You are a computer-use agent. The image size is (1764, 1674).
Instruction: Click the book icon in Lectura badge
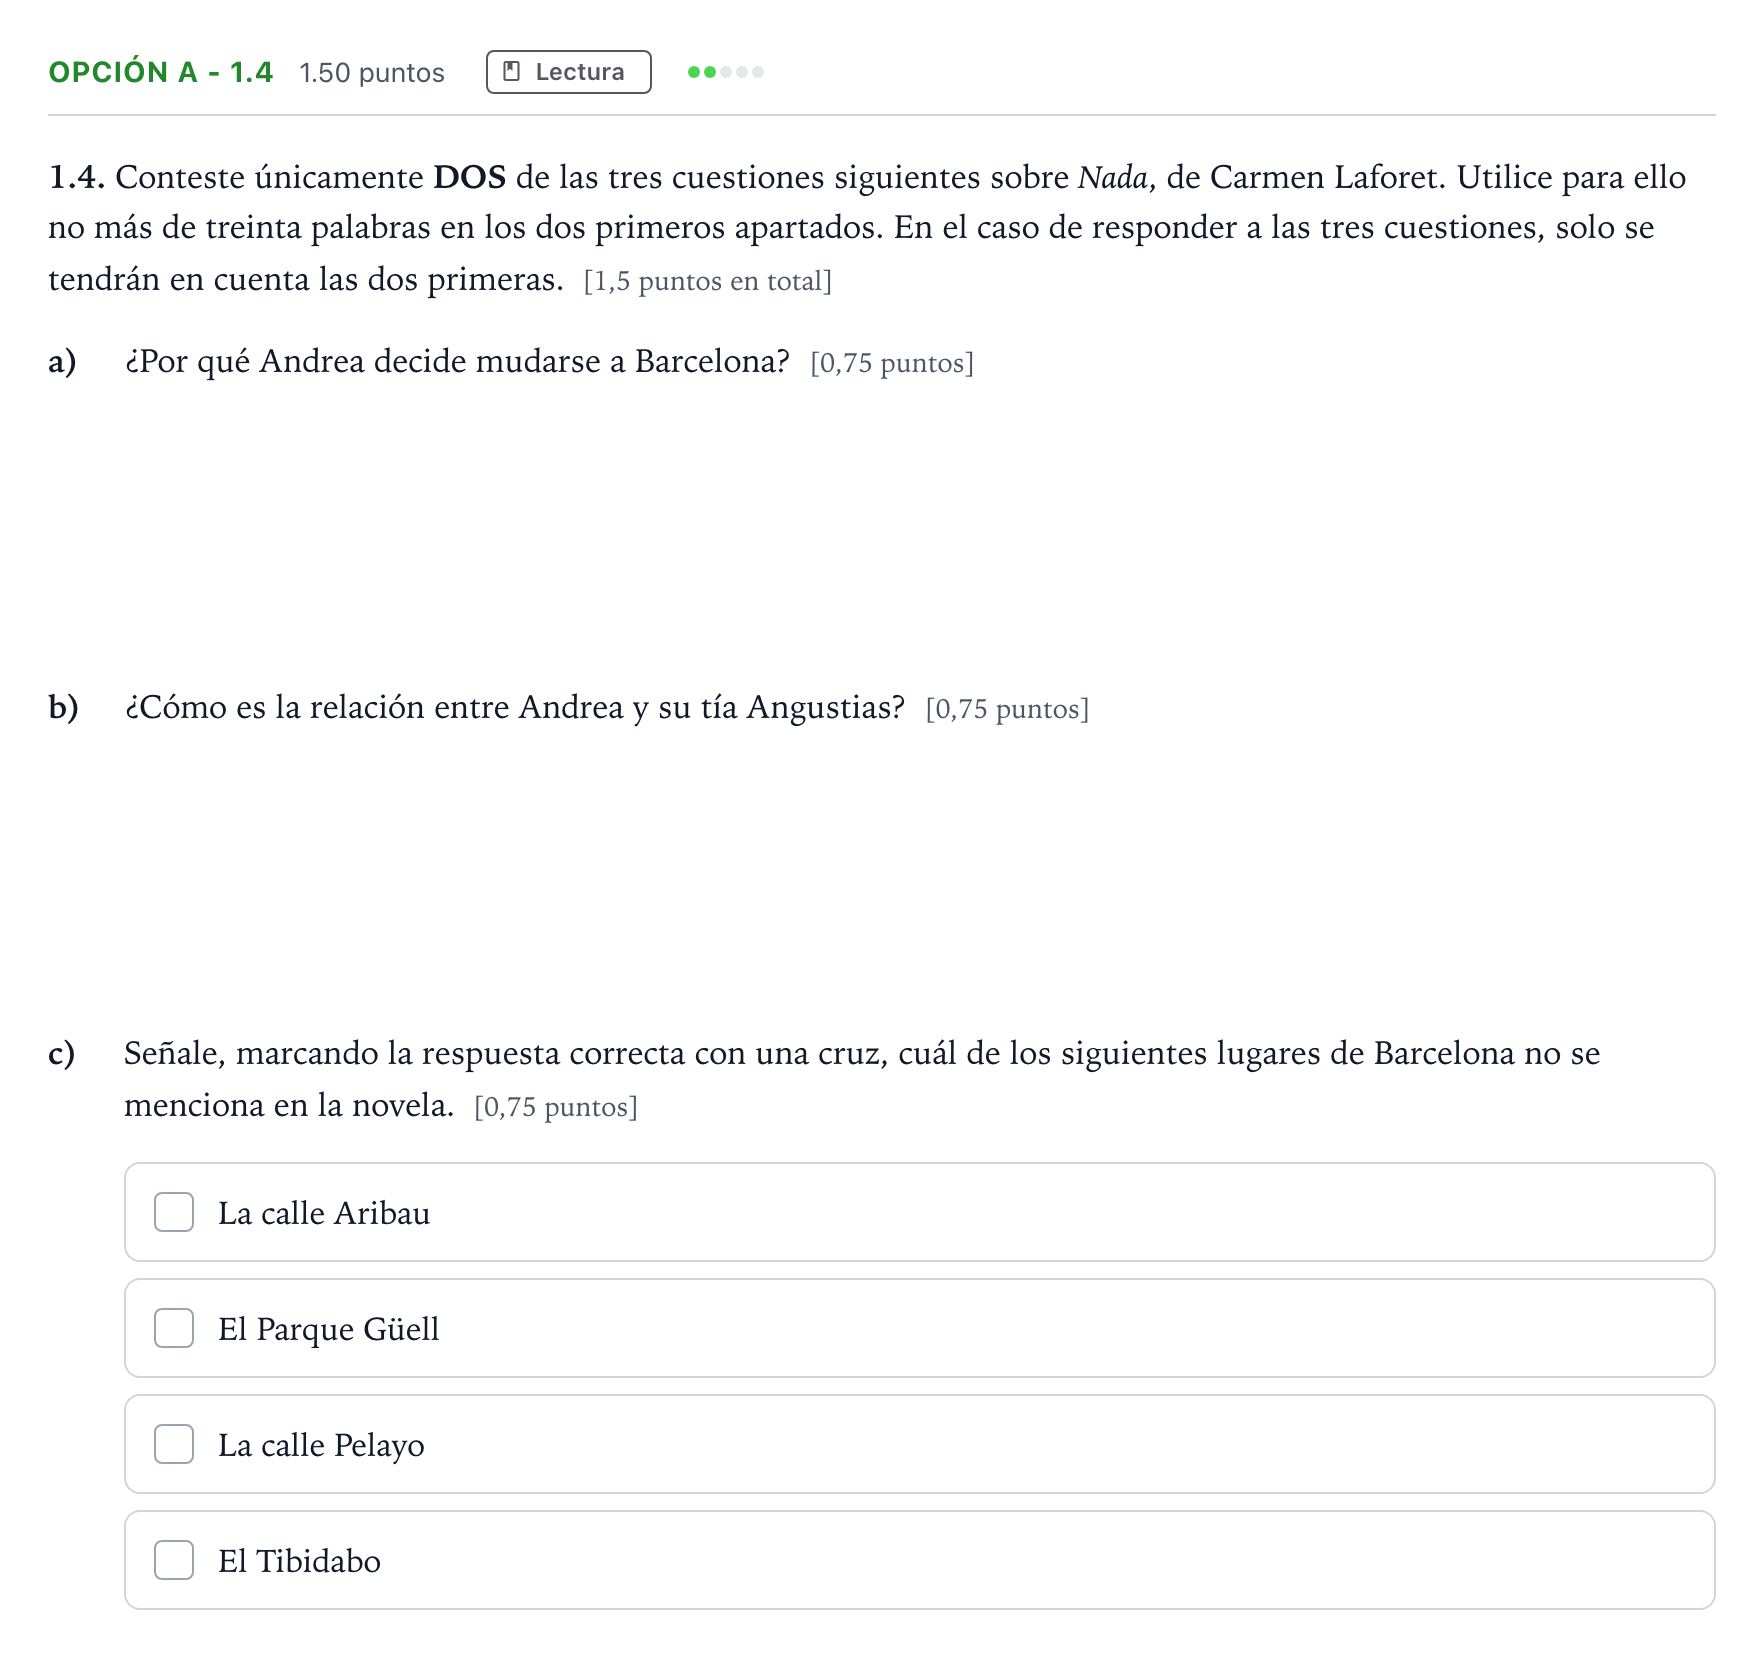coord(511,72)
